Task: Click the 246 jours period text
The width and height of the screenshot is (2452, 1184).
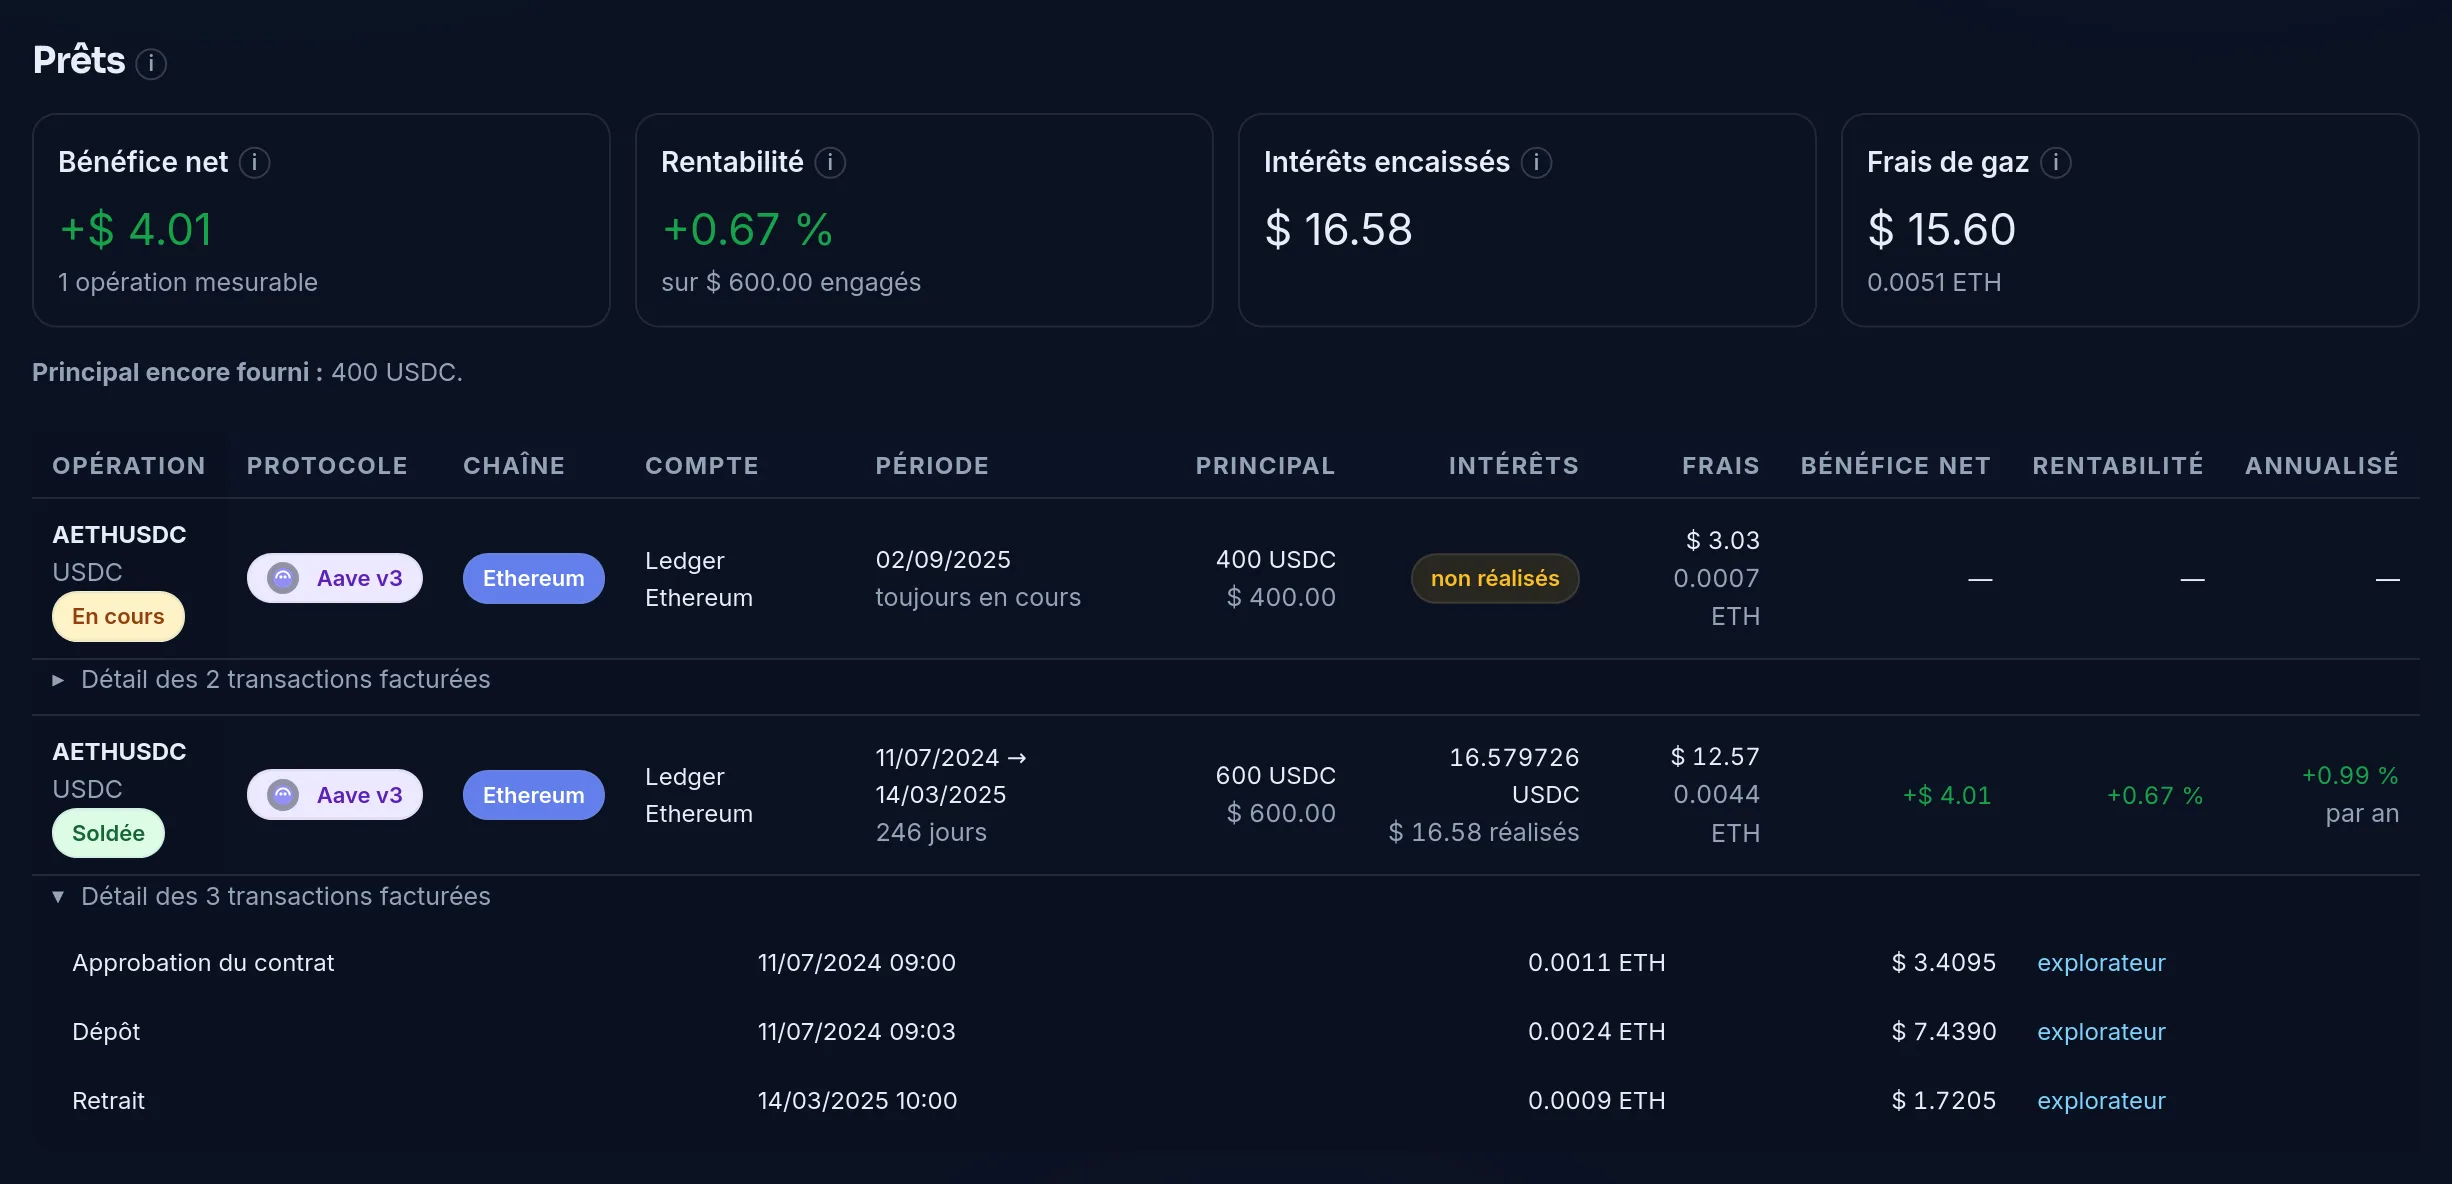Action: [x=931, y=833]
